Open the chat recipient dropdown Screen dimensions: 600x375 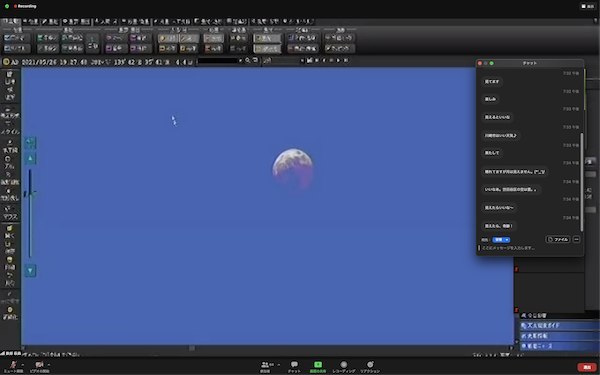coord(501,240)
